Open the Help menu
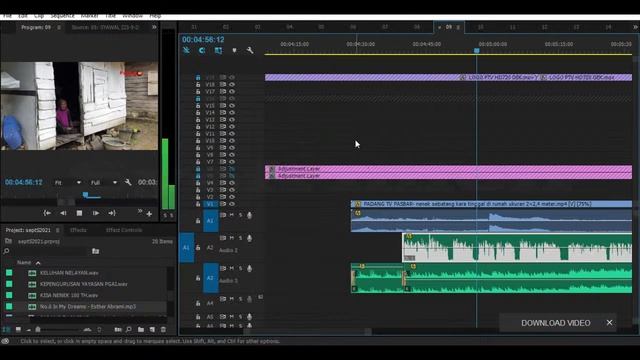Image resolution: width=640 pixels, height=360 pixels. click(x=155, y=16)
